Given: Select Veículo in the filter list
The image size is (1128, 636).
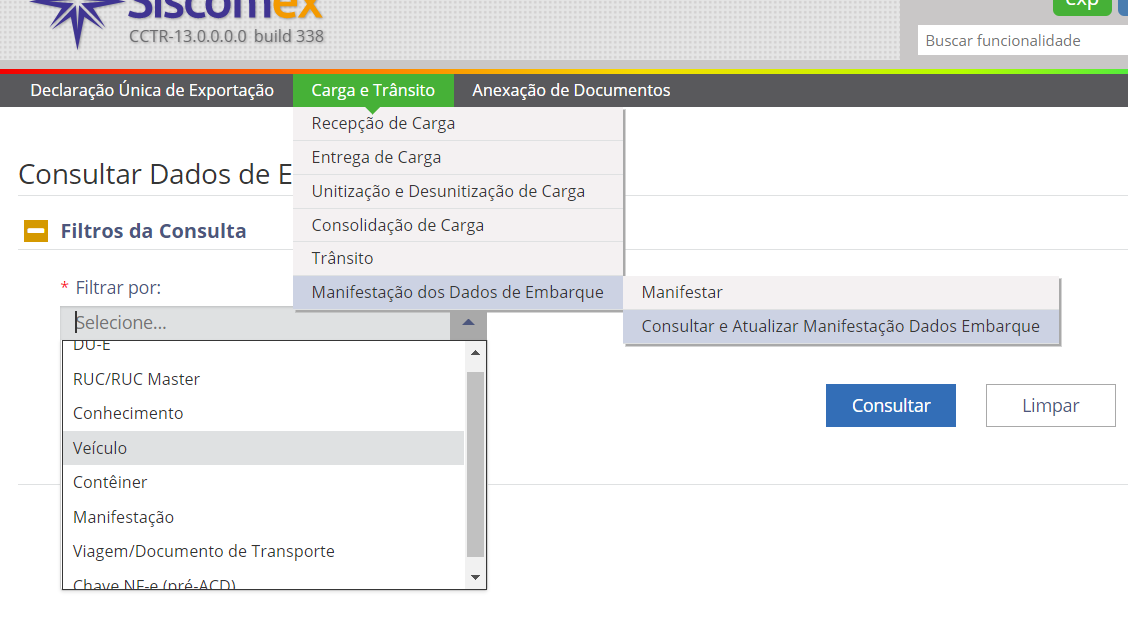Looking at the screenshot, I should coord(100,448).
